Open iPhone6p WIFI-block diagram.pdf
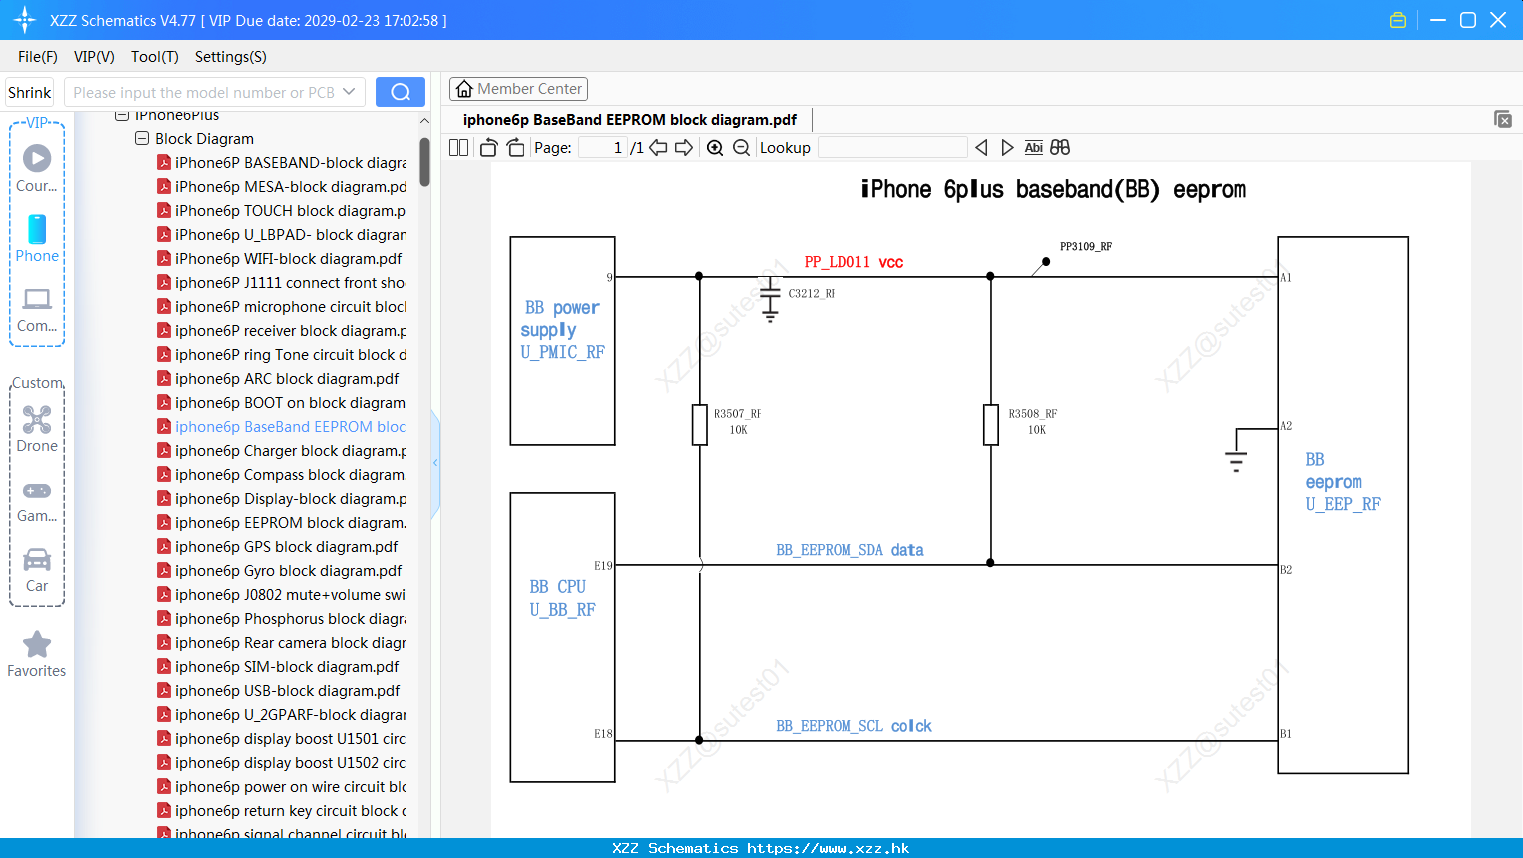 pos(280,258)
